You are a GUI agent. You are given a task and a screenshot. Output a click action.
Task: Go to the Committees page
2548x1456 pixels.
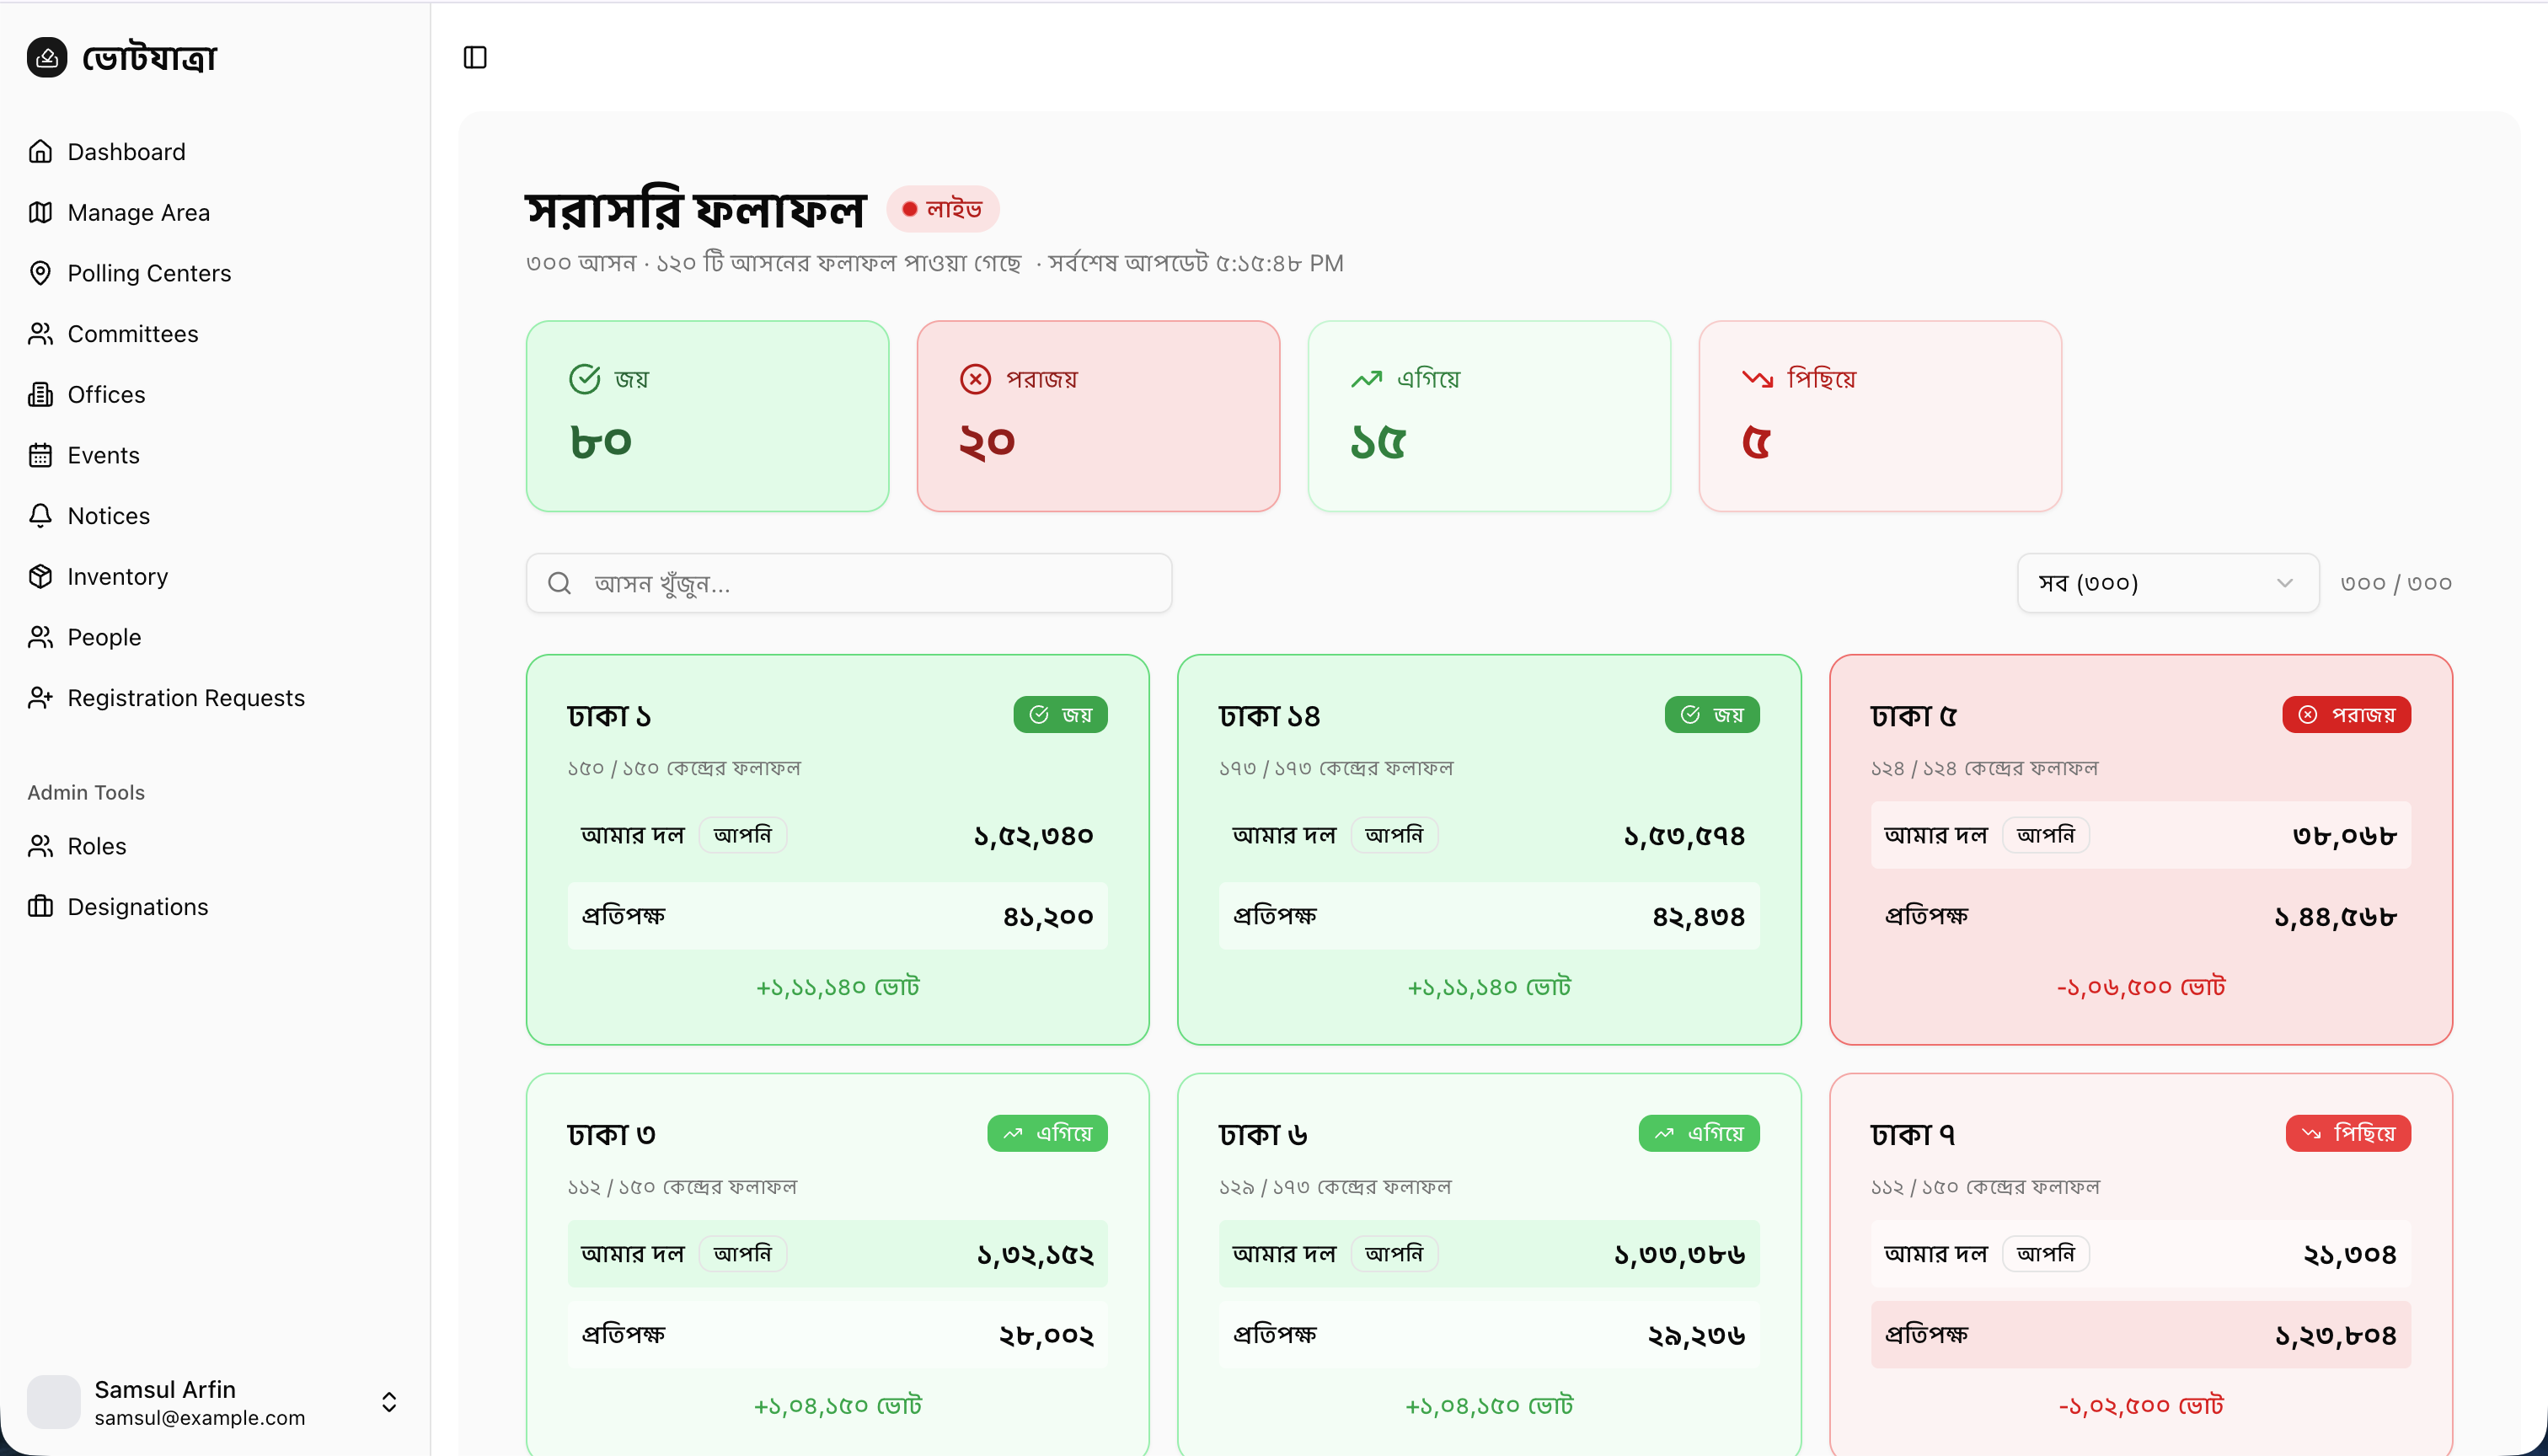click(132, 334)
